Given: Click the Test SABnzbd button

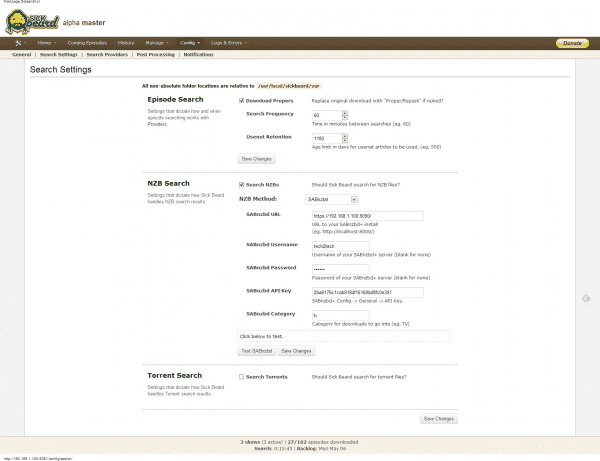Looking at the screenshot, I should click(256, 351).
